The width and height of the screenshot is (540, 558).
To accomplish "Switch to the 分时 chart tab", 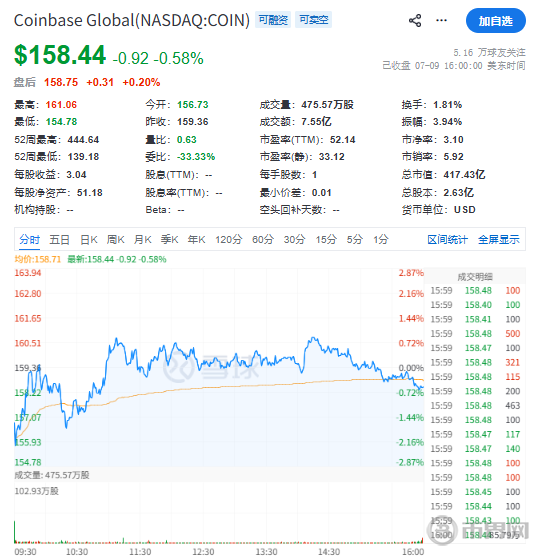I will point(30,239).
